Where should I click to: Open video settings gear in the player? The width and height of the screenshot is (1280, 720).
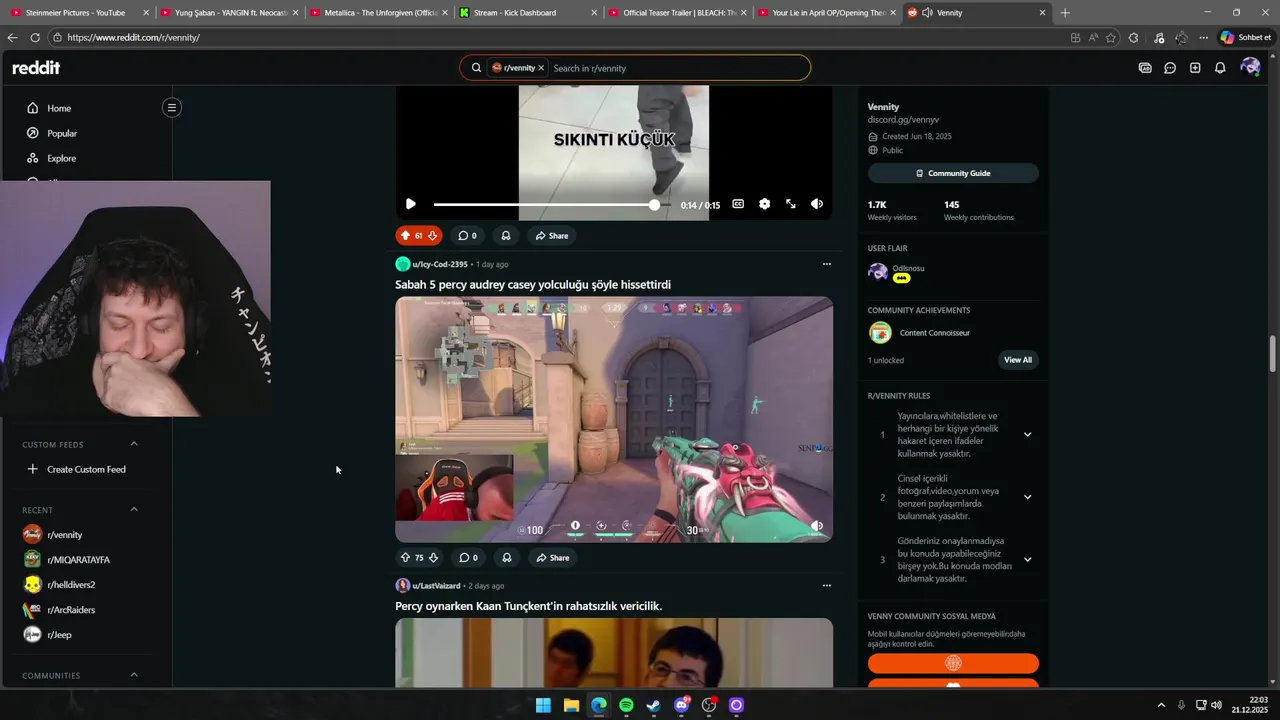764,204
